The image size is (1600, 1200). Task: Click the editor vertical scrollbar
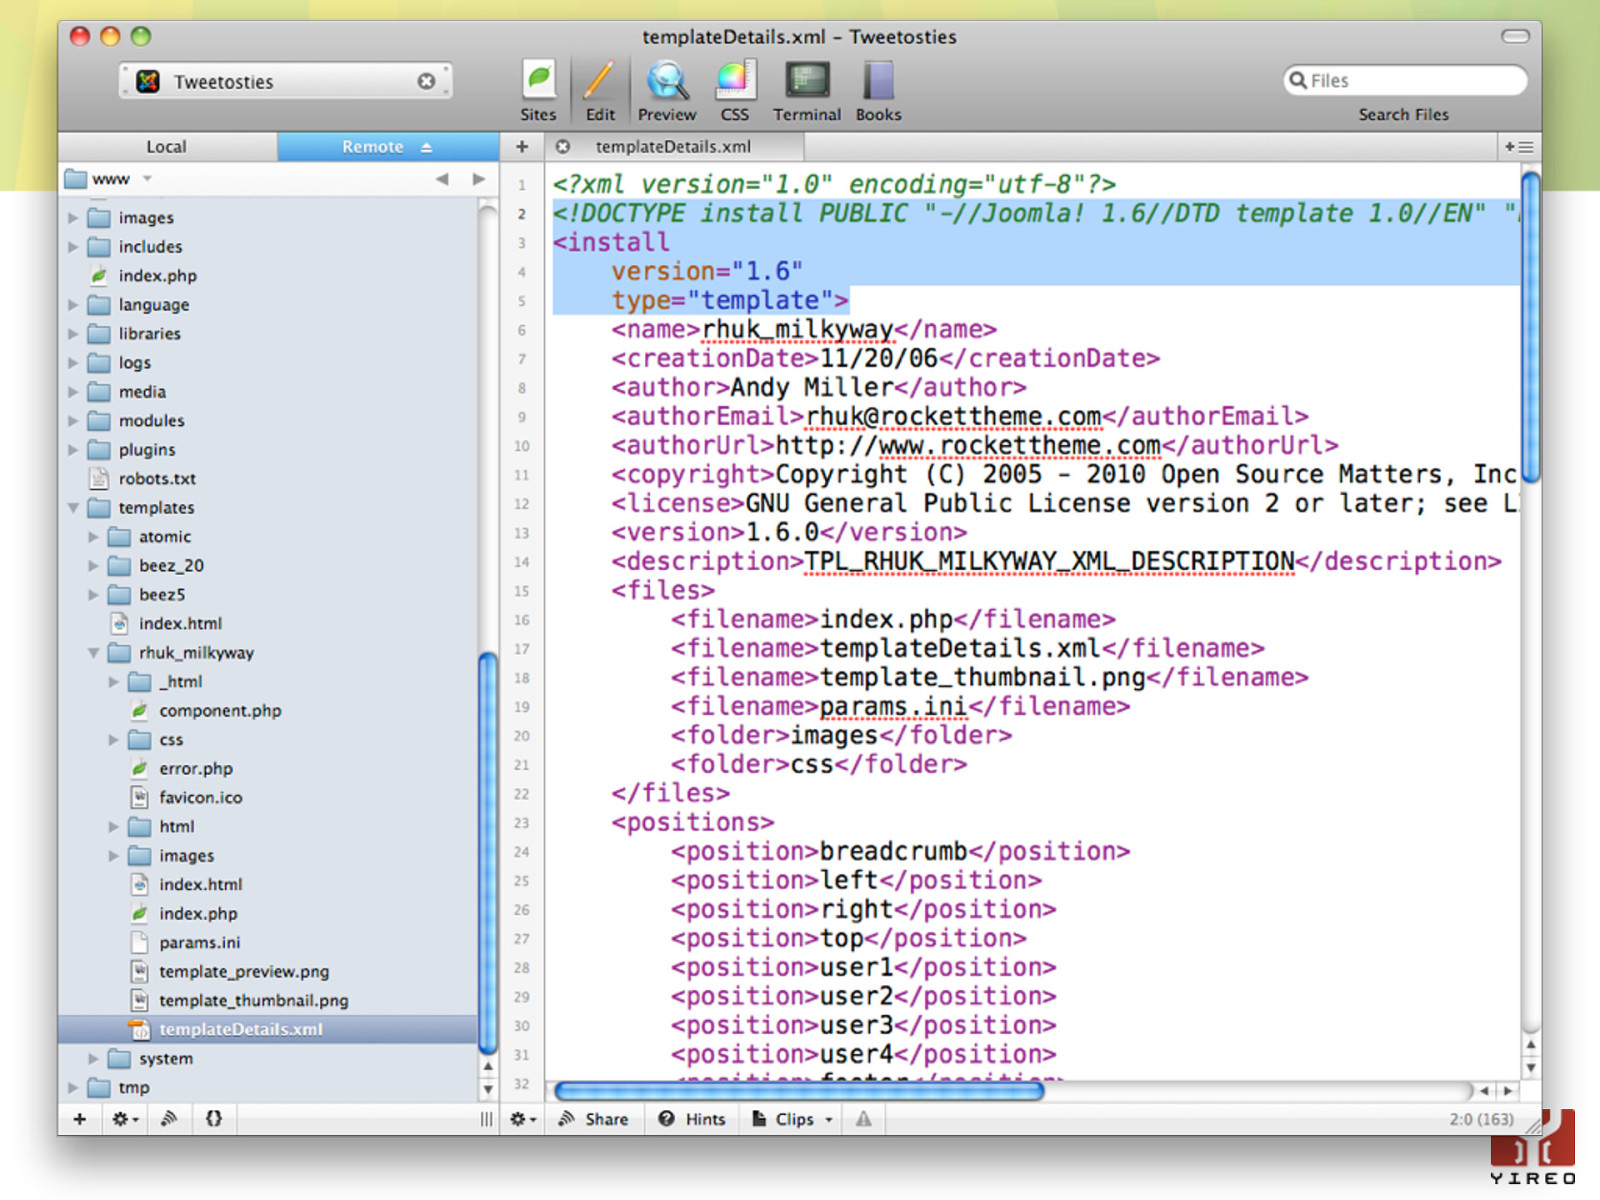(x=1531, y=326)
